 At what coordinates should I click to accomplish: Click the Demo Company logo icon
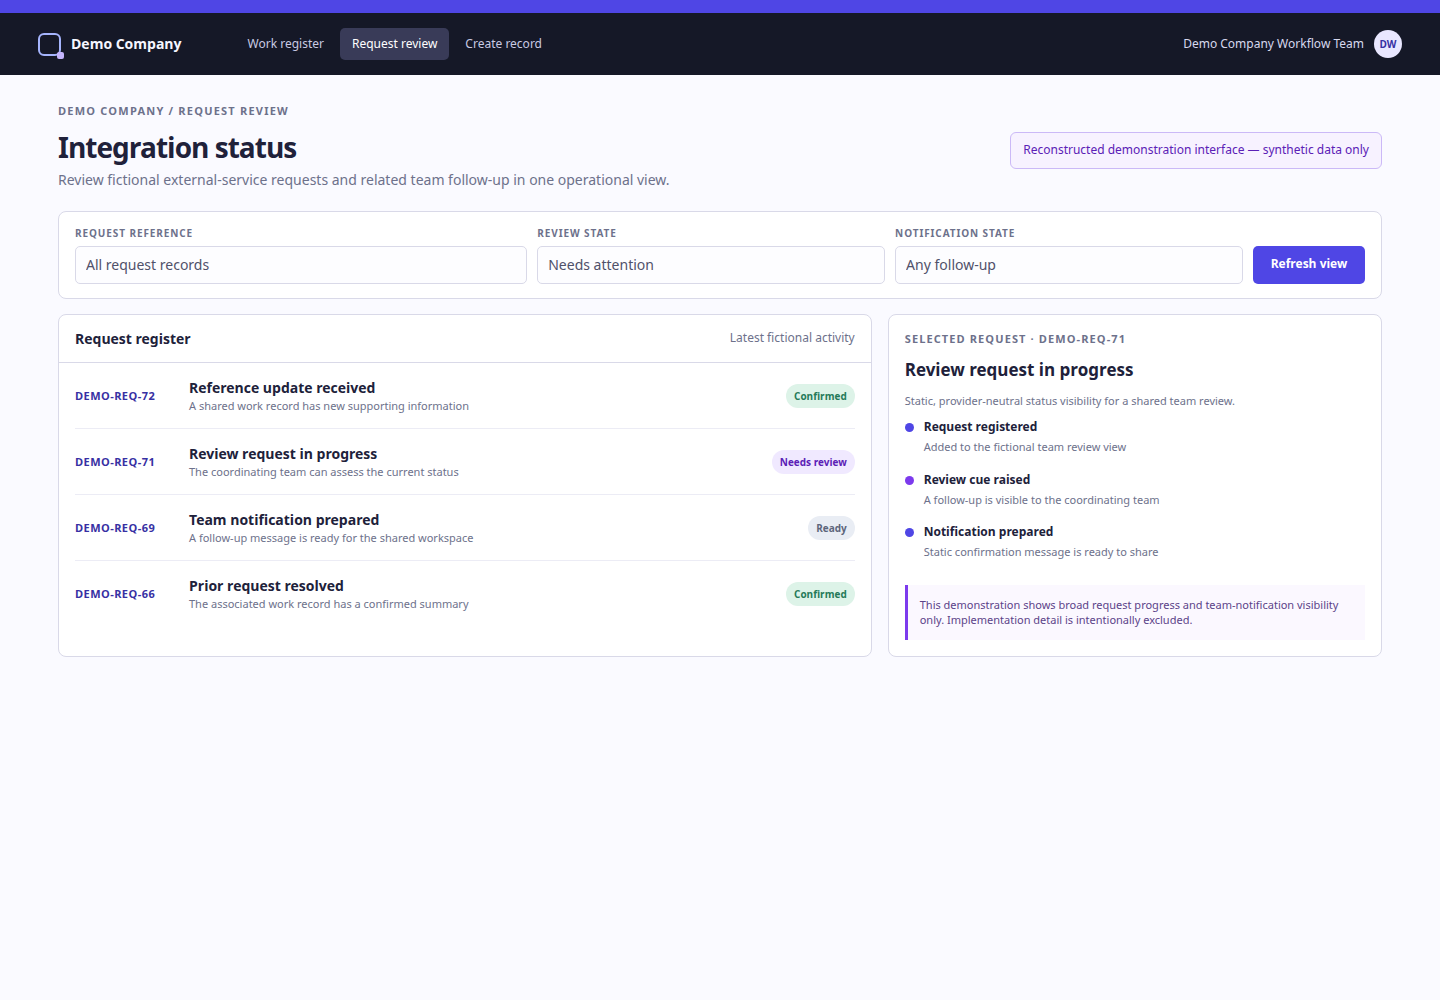(50, 45)
